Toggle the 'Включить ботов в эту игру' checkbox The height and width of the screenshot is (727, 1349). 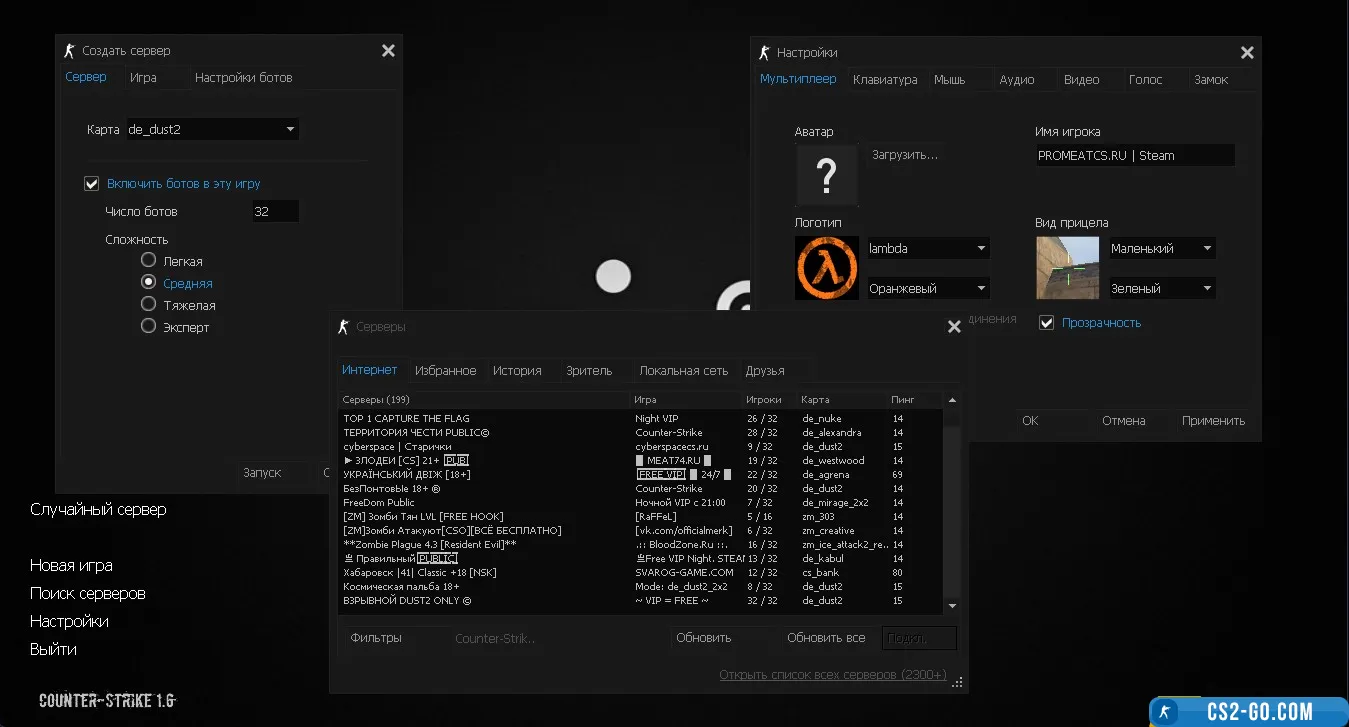pyautogui.click(x=92, y=184)
